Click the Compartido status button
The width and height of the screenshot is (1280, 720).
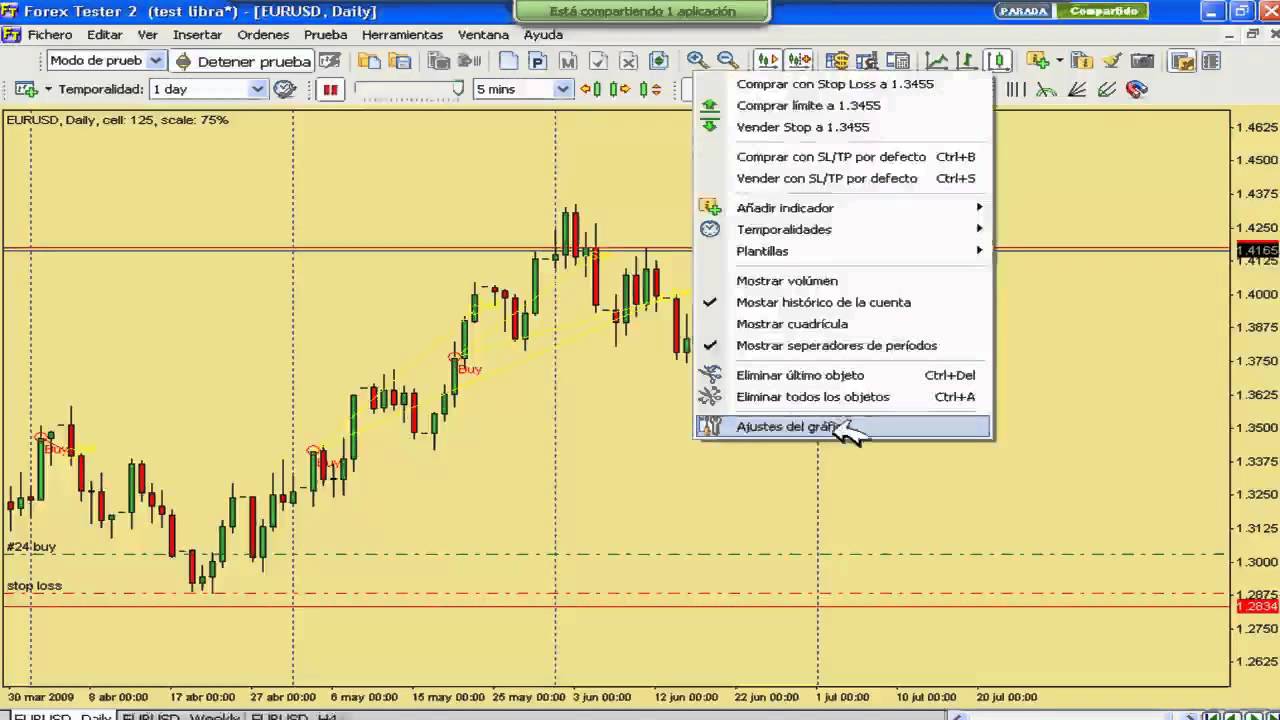pyautogui.click(x=1103, y=11)
